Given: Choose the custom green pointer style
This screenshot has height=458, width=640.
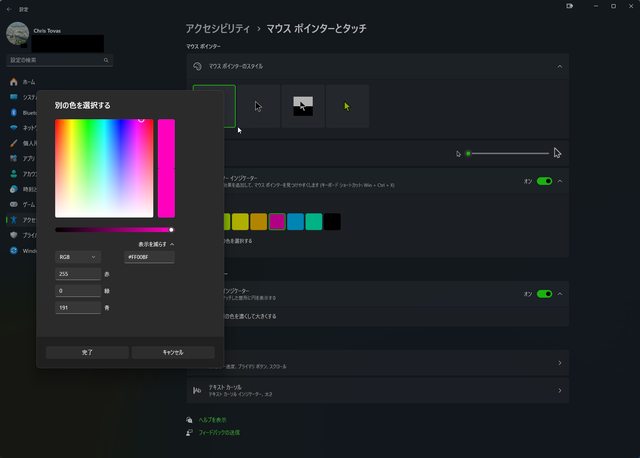Looking at the screenshot, I should (347, 106).
